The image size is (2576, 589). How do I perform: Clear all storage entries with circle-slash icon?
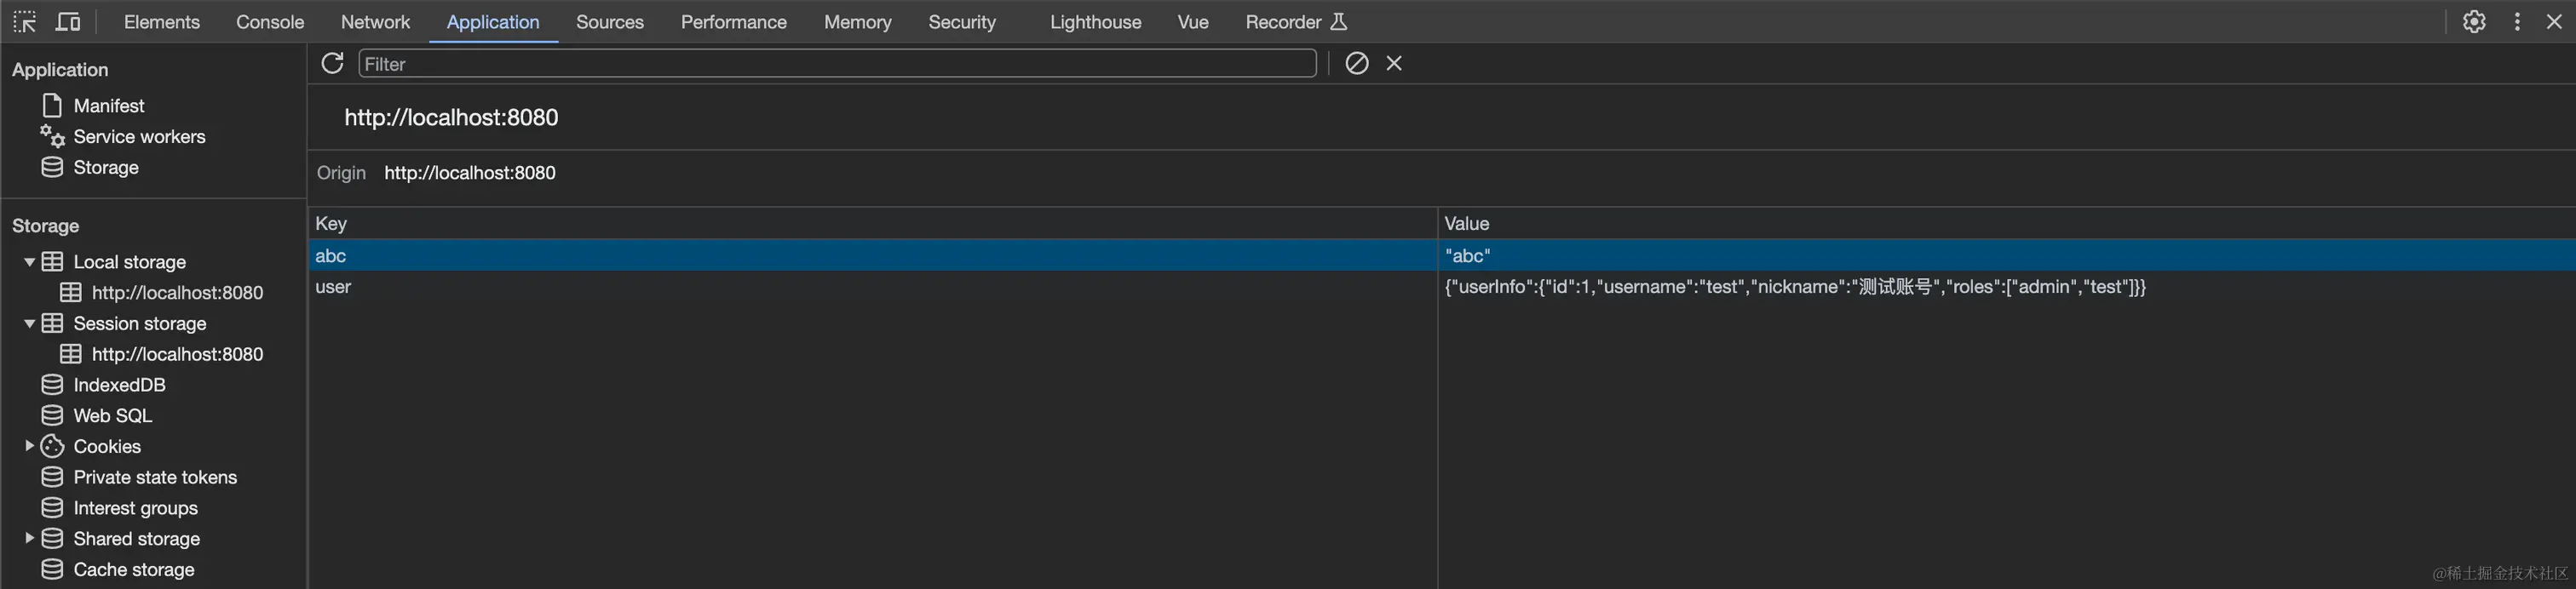(x=1356, y=63)
